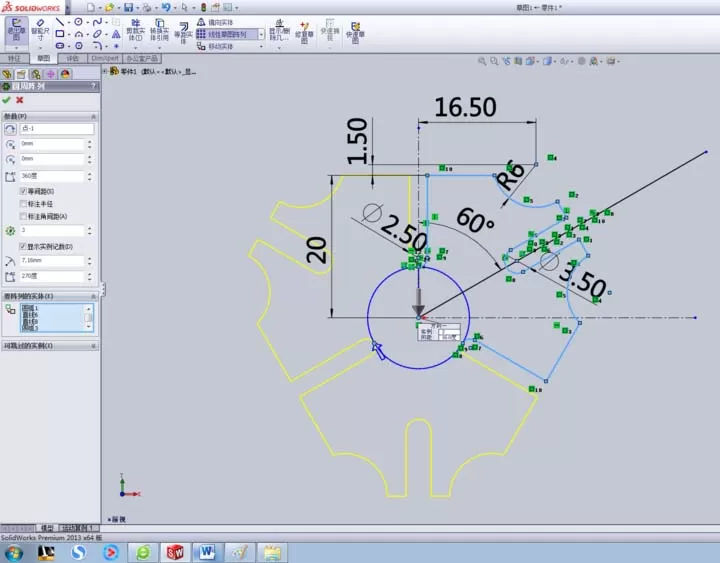Switch to the Motion Study 1 bottom tab

pos(78,528)
